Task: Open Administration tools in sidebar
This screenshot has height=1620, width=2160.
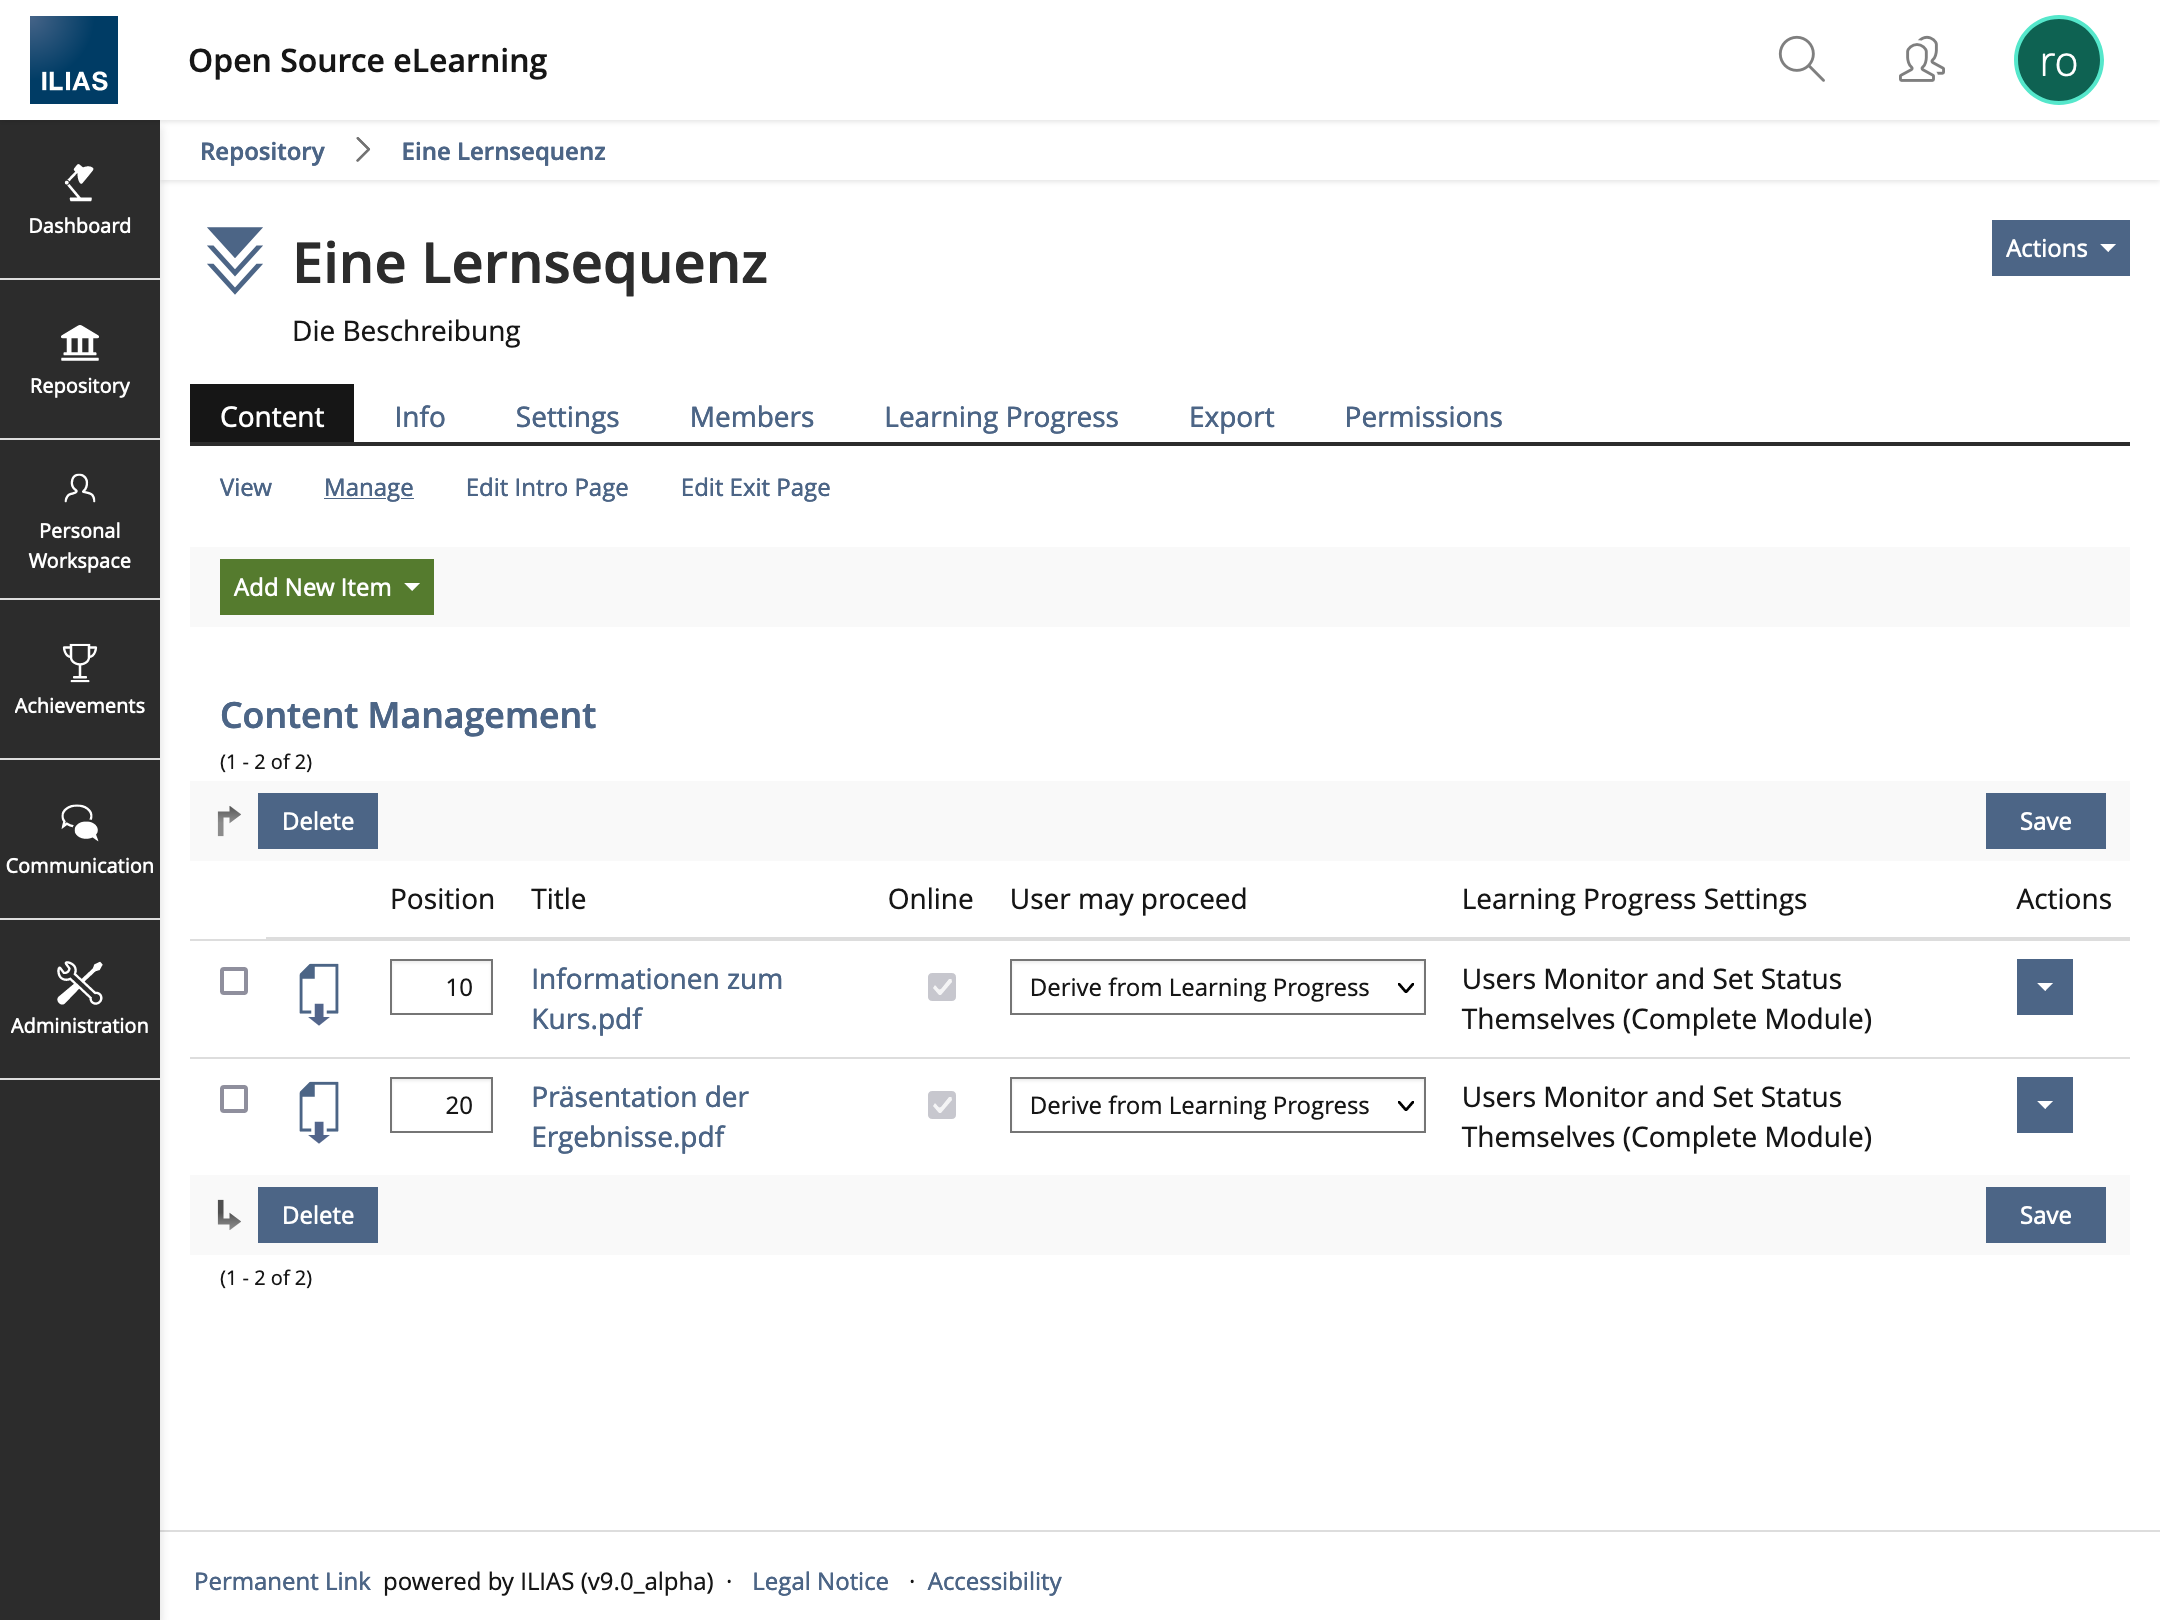Action: point(80,1000)
